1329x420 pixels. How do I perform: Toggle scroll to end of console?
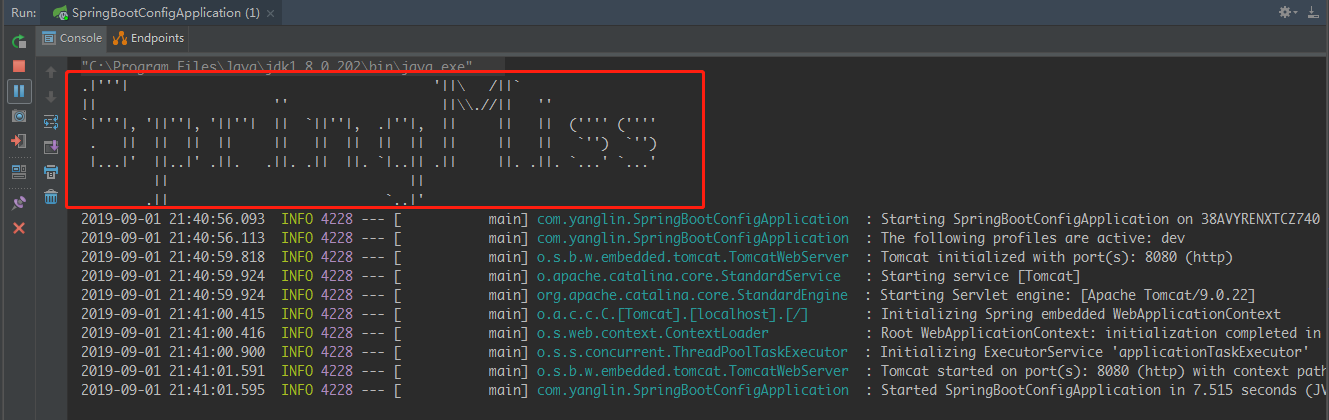coord(51,146)
